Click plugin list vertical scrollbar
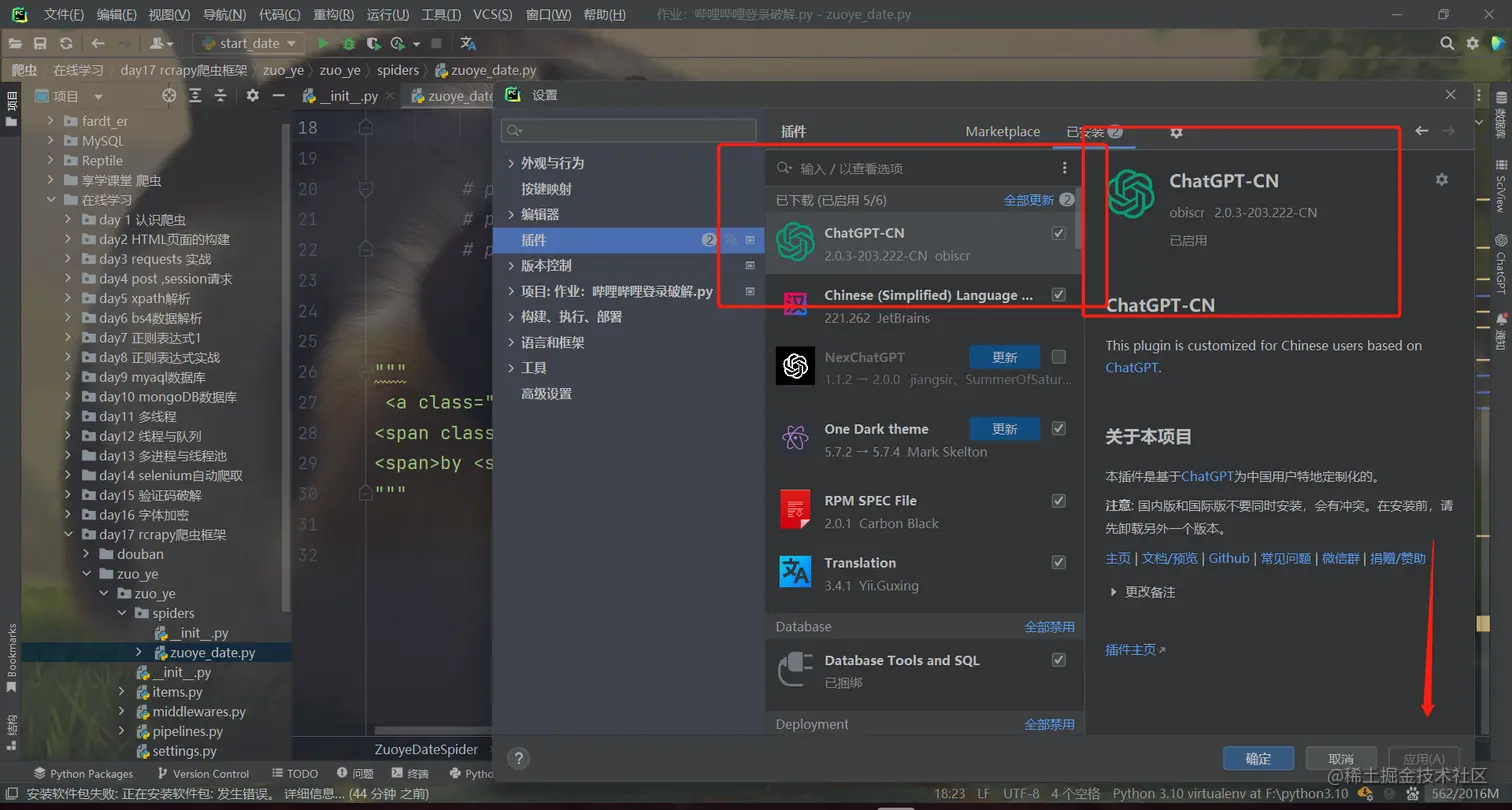Image resolution: width=1512 pixels, height=810 pixels. coord(1078,218)
